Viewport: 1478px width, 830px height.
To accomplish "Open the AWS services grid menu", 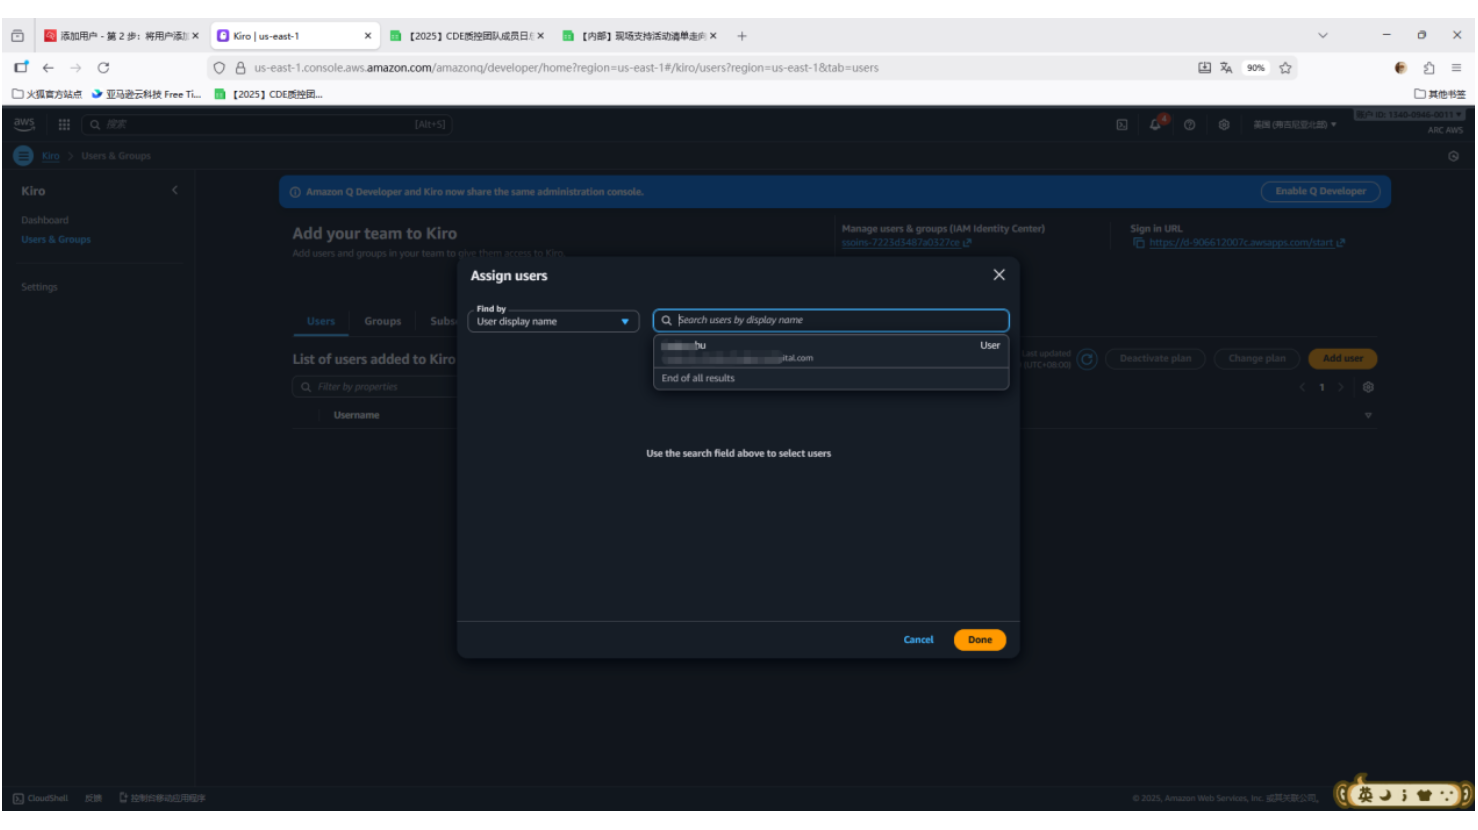I will [x=64, y=125].
